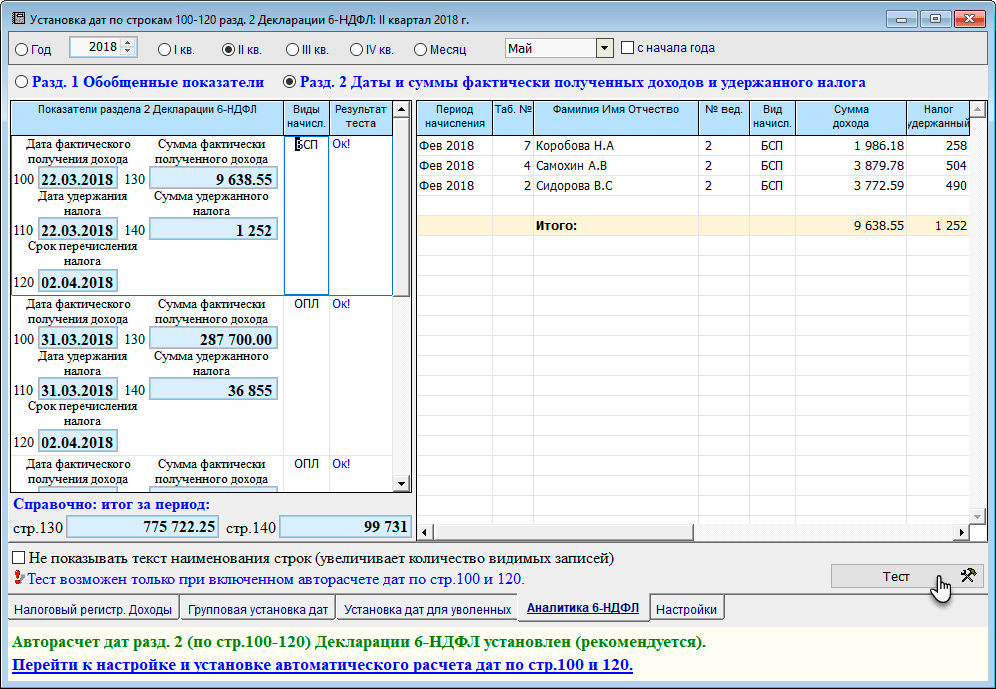Select the IV кв. quarter option
This screenshot has height=689, width=996.
tap(356, 49)
